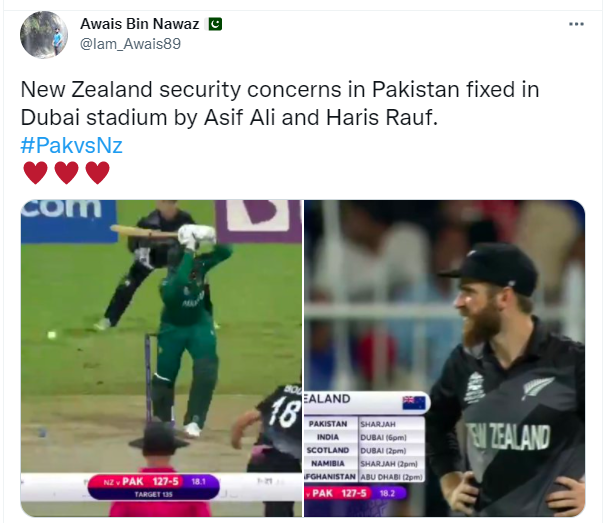Viewport: 605px width, 523px height.
Task: Click the tweet text about Dubai stadium
Action: [x=280, y=103]
